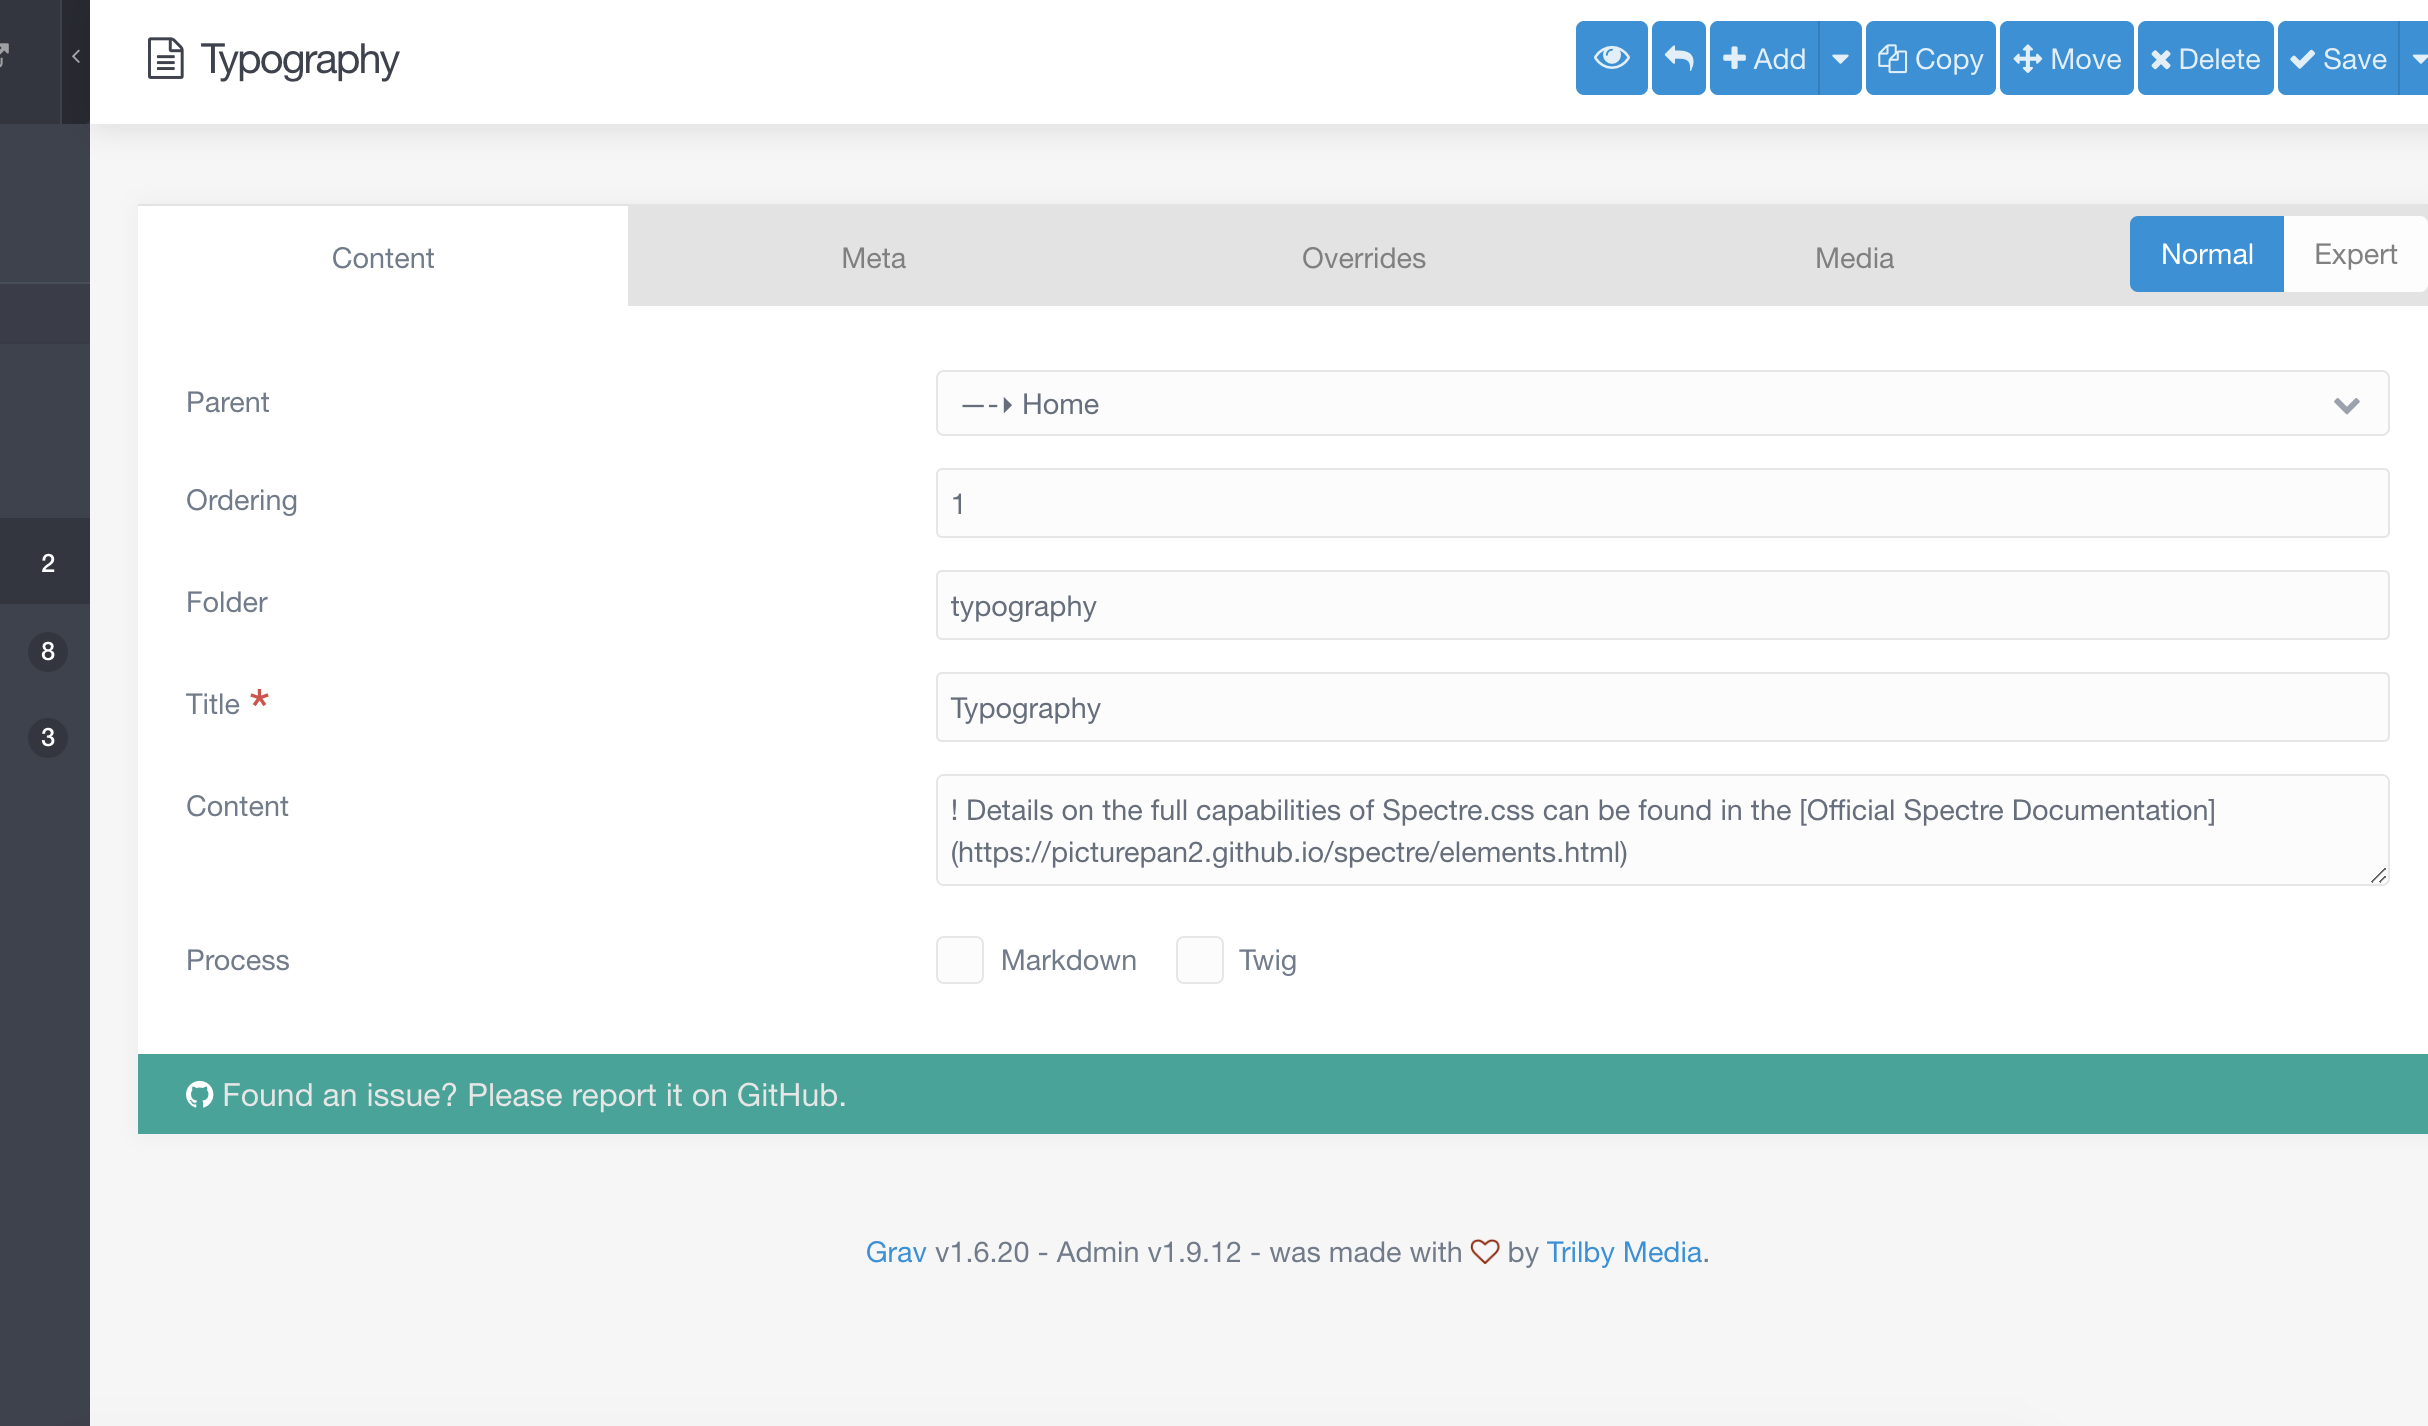Select Normal editing mode
The image size is (2428, 1426).
click(2206, 254)
